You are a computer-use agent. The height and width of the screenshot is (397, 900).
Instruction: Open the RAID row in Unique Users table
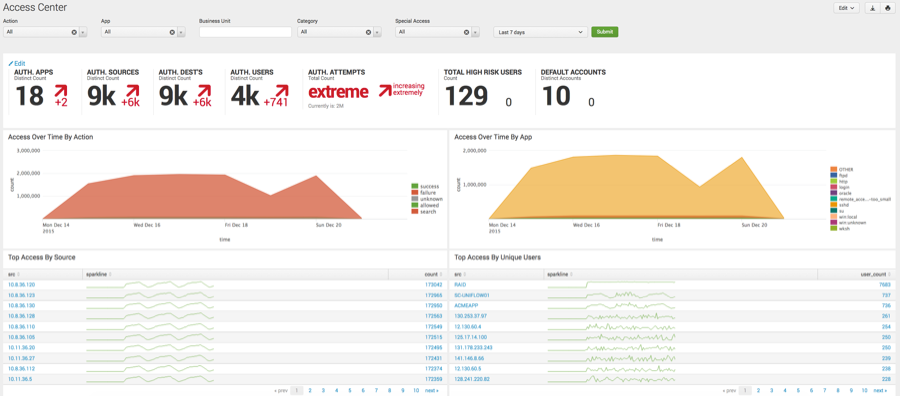point(460,285)
